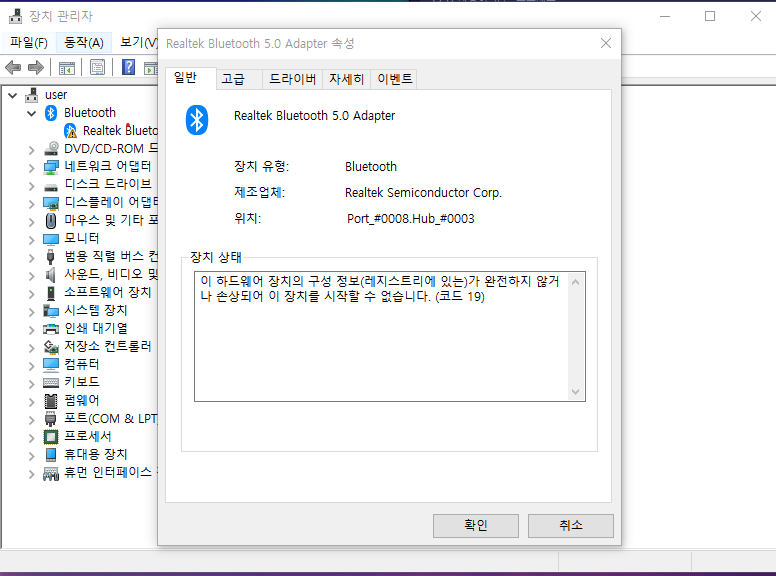The image size is (776, 576).
Task: Collapse the Bluetooth tree category
Action: click(x=32, y=113)
